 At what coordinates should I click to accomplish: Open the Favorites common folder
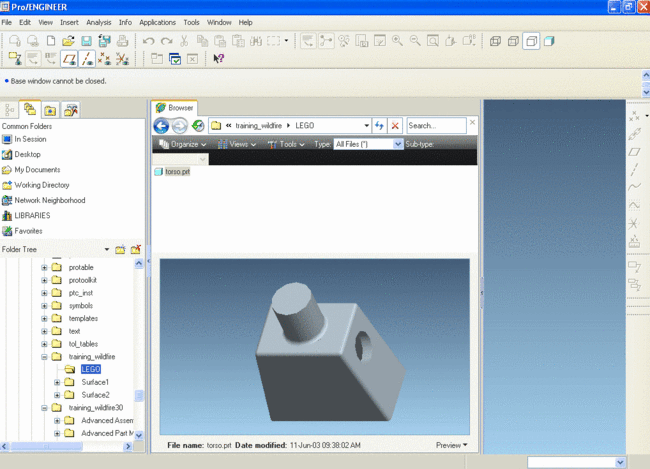[22, 231]
